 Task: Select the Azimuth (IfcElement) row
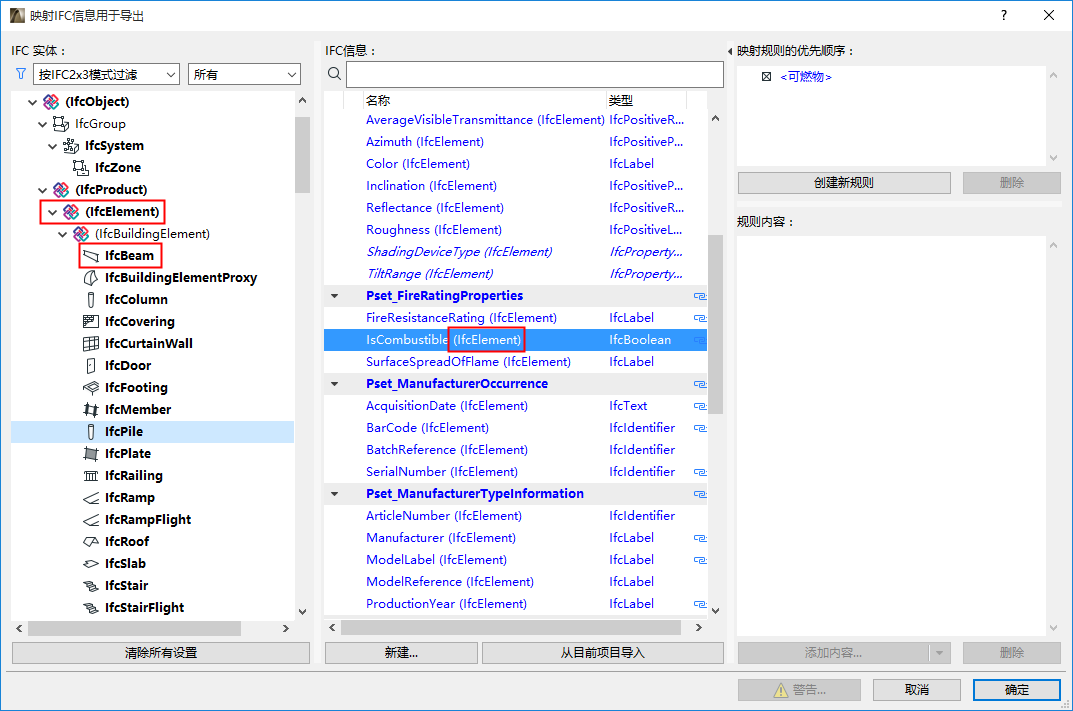pyautogui.click(x=515, y=142)
